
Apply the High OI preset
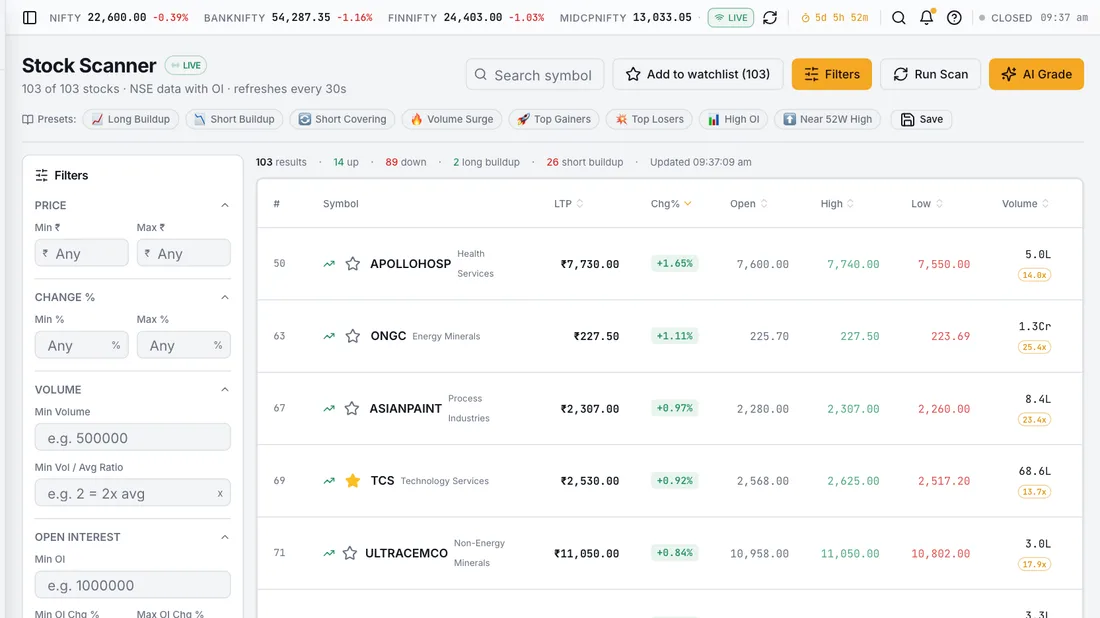point(734,119)
